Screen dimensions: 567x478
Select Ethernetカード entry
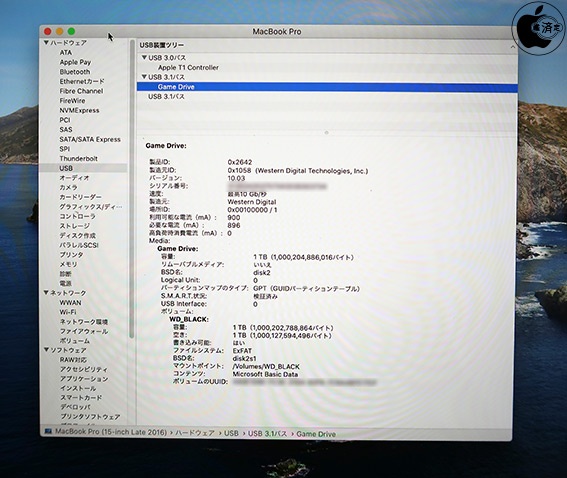click(x=82, y=81)
